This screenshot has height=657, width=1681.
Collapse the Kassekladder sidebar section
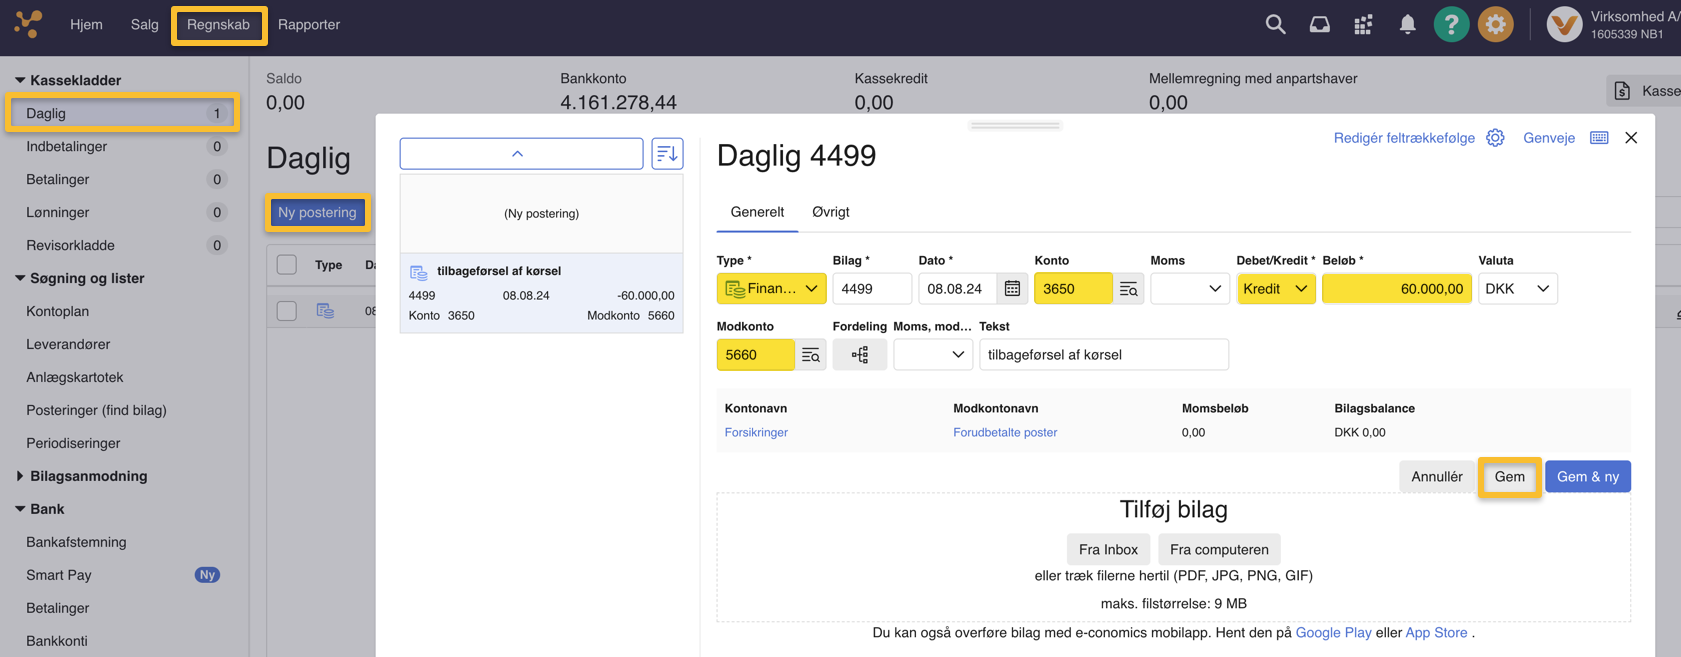coord(20,80)
